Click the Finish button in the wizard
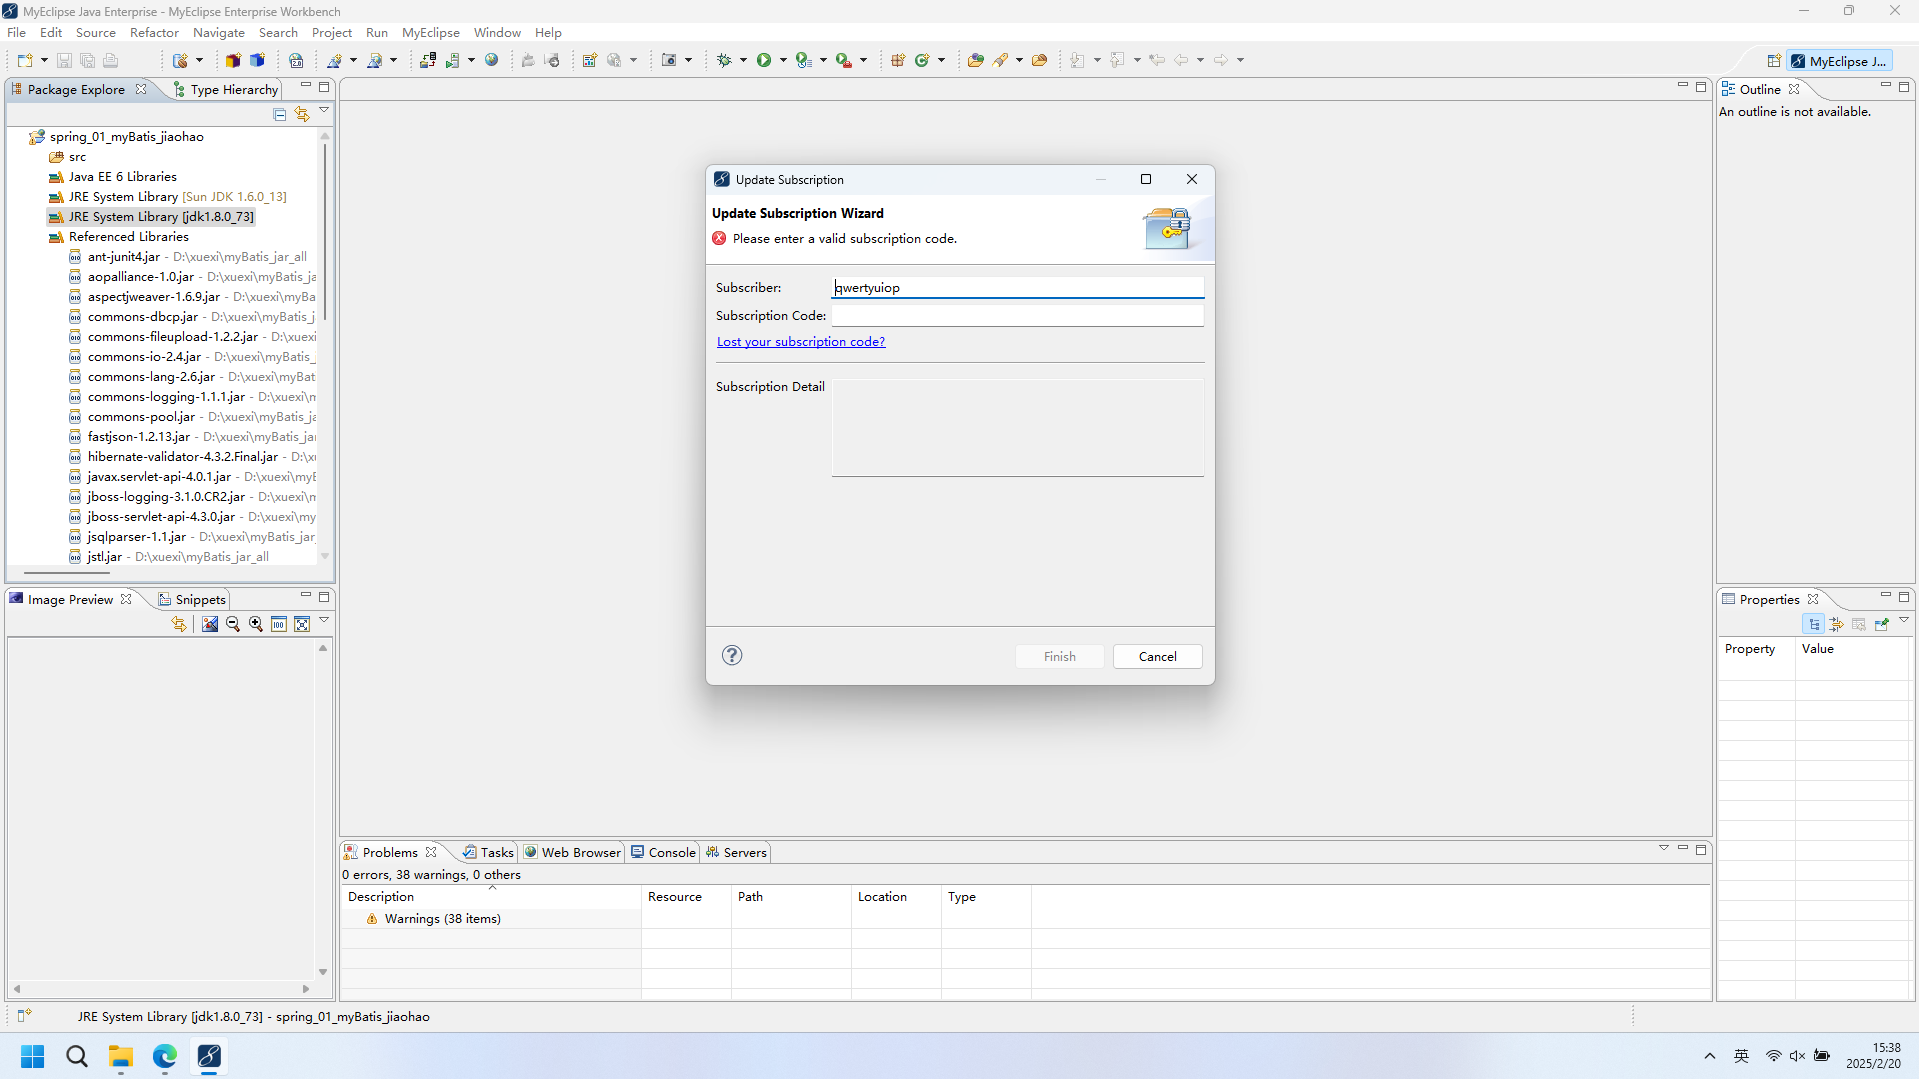The height and width of the screenshot is (1079, 1919). click(1059, 656)
